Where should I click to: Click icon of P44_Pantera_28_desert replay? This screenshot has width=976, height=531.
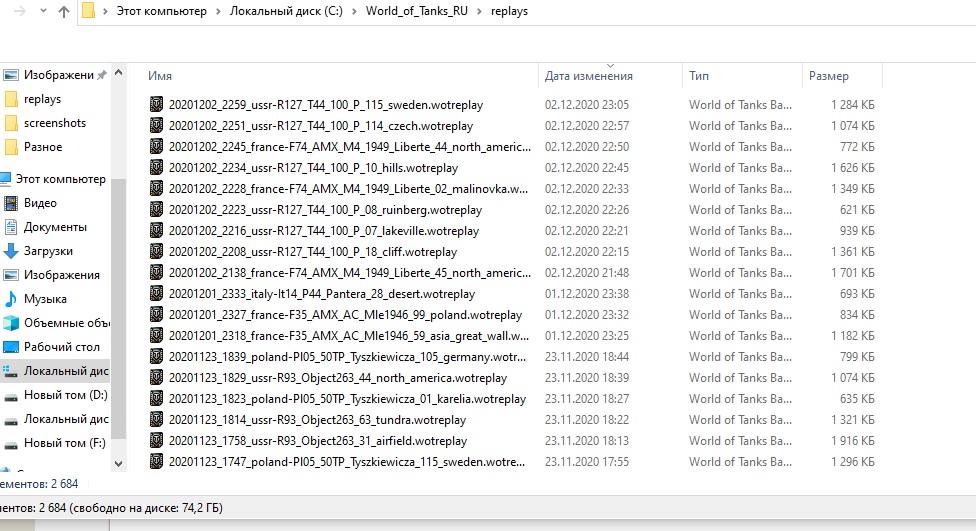pyautogui.click(x=156, y=294)
